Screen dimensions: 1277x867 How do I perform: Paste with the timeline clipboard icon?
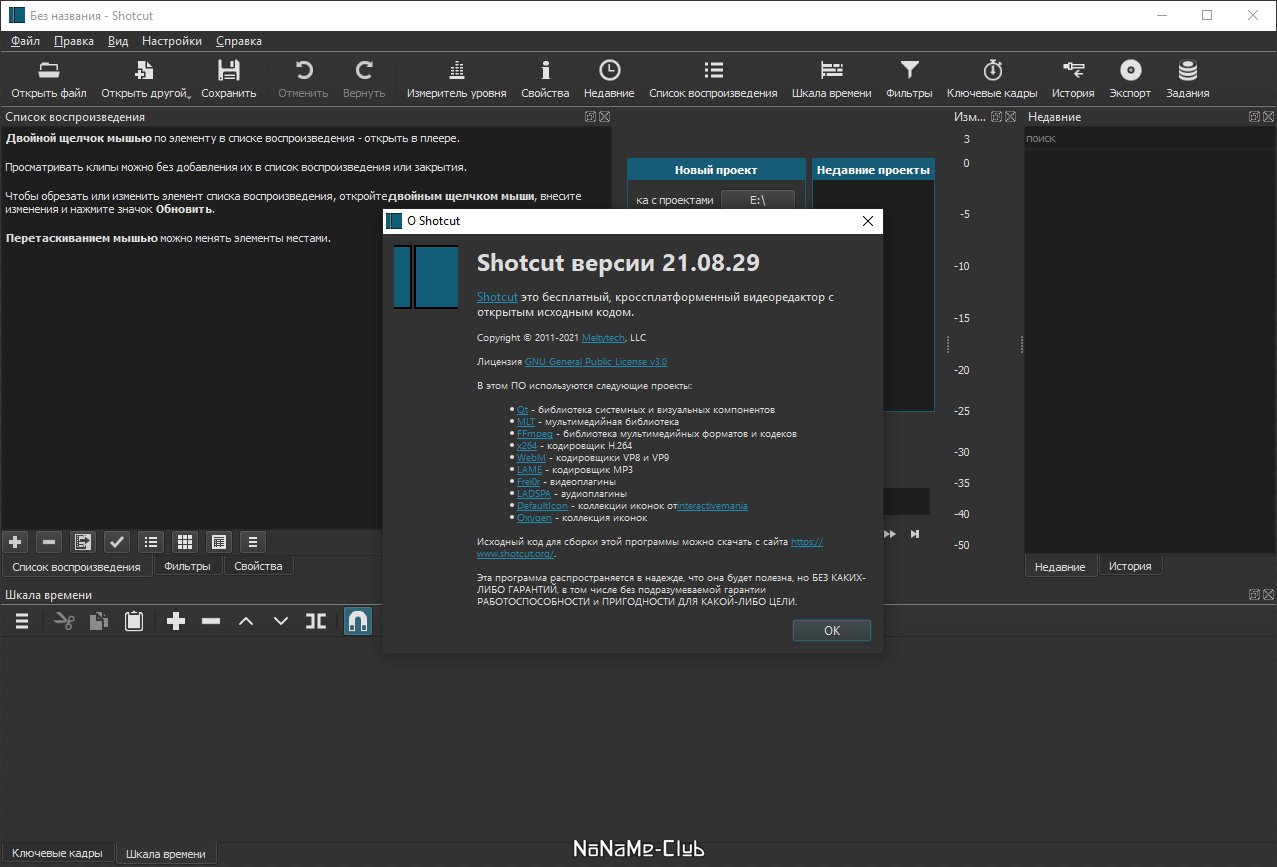[133, 621]
